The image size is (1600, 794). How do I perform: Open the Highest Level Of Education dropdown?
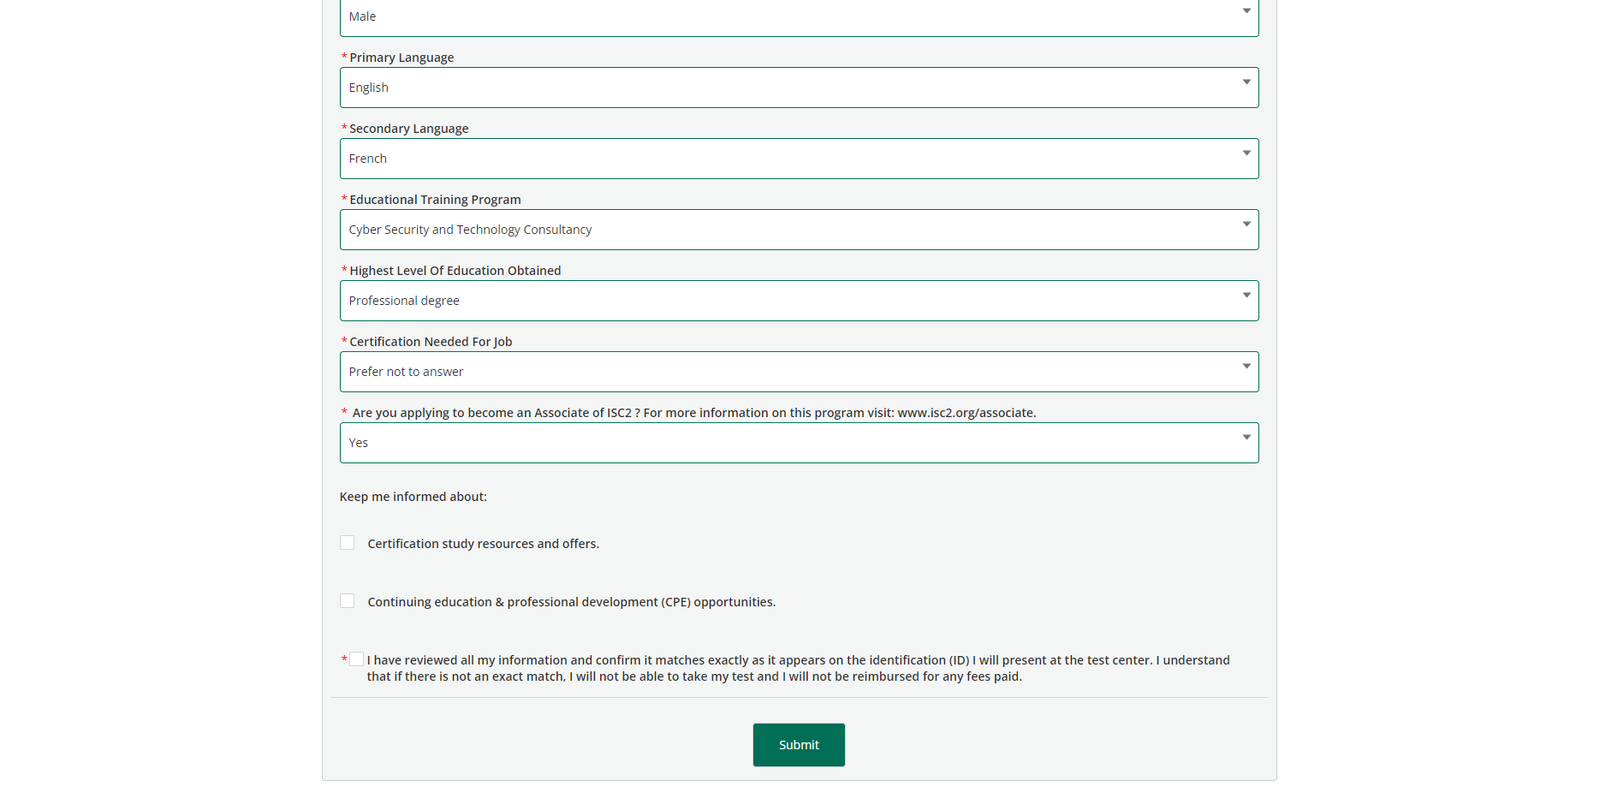coord(799,300)
